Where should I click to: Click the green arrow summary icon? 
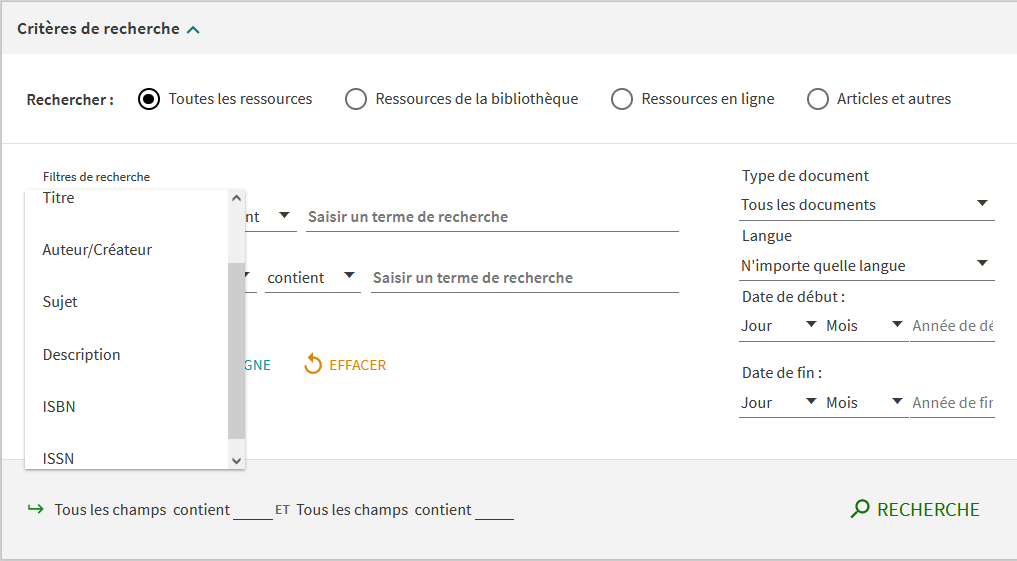(x=36, y=509)
